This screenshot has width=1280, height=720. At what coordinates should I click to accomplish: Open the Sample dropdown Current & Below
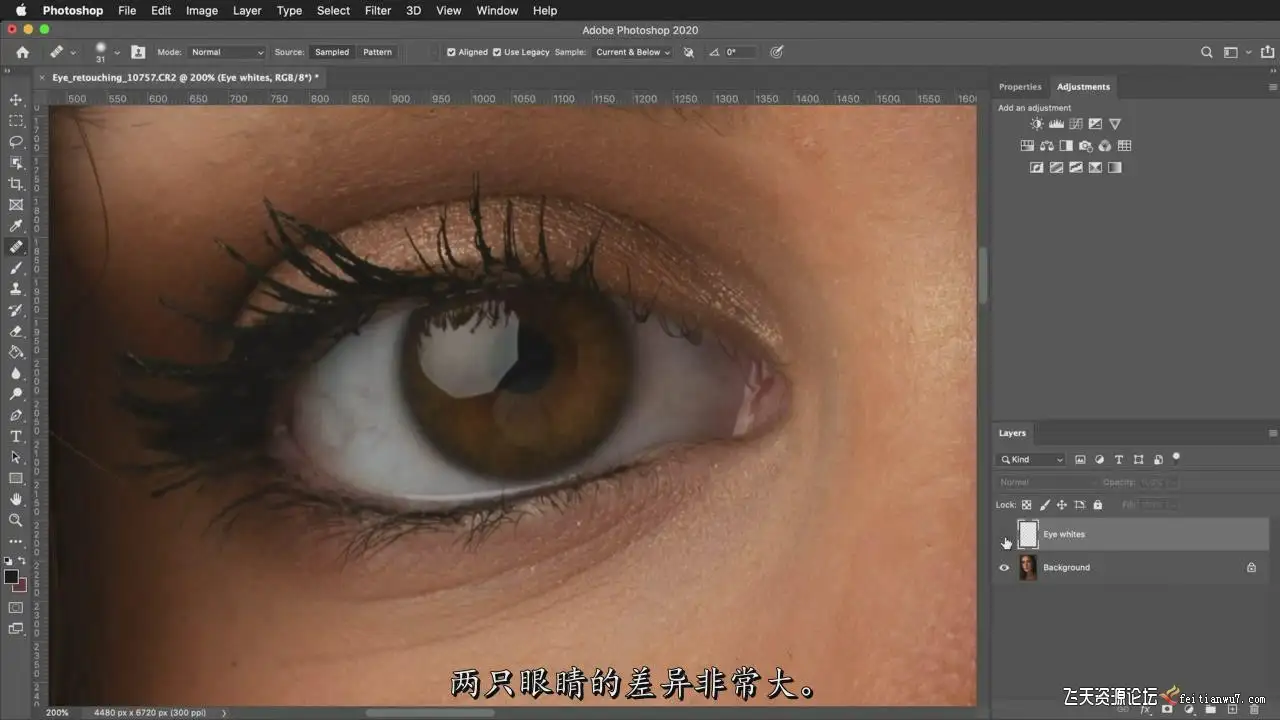632,52
